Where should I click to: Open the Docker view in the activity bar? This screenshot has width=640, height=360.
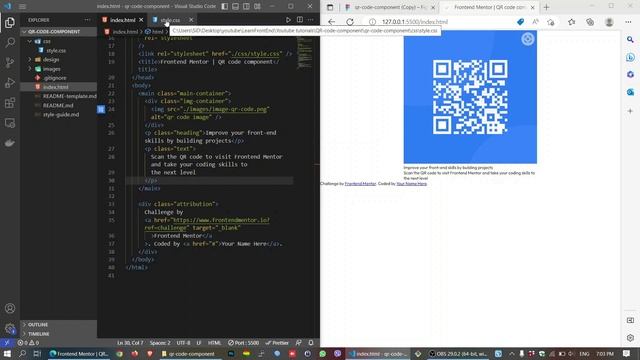(x=10, y=143)
